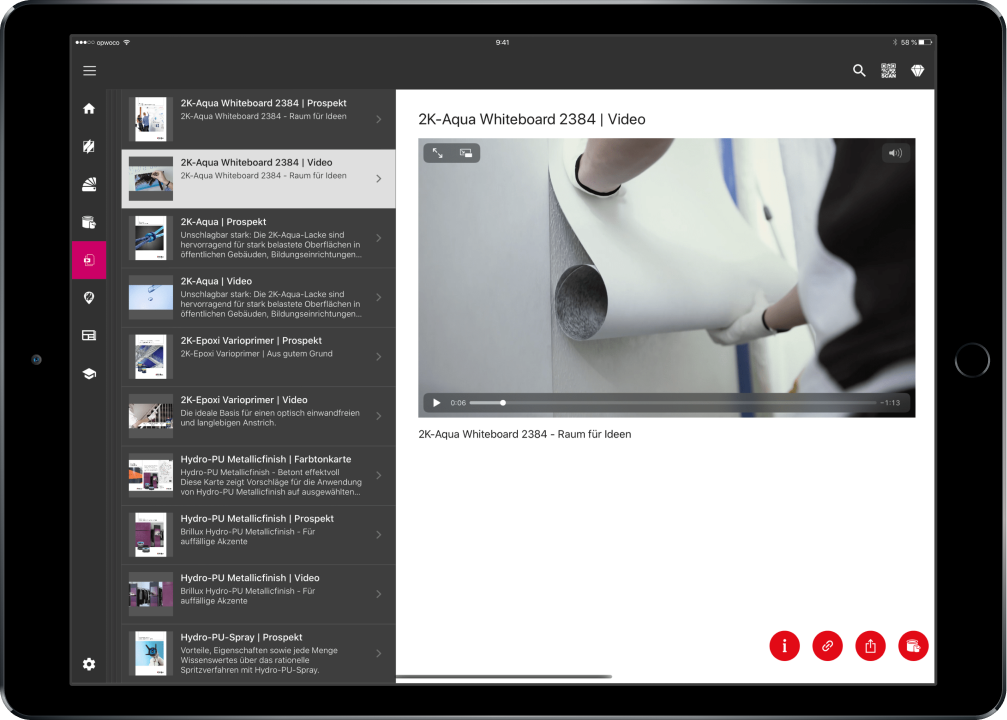Select 'Hydro-PU Metallicfinish | Video' title
The width and height of the screenshot is (1007, 720).
[x=250, y=578]
